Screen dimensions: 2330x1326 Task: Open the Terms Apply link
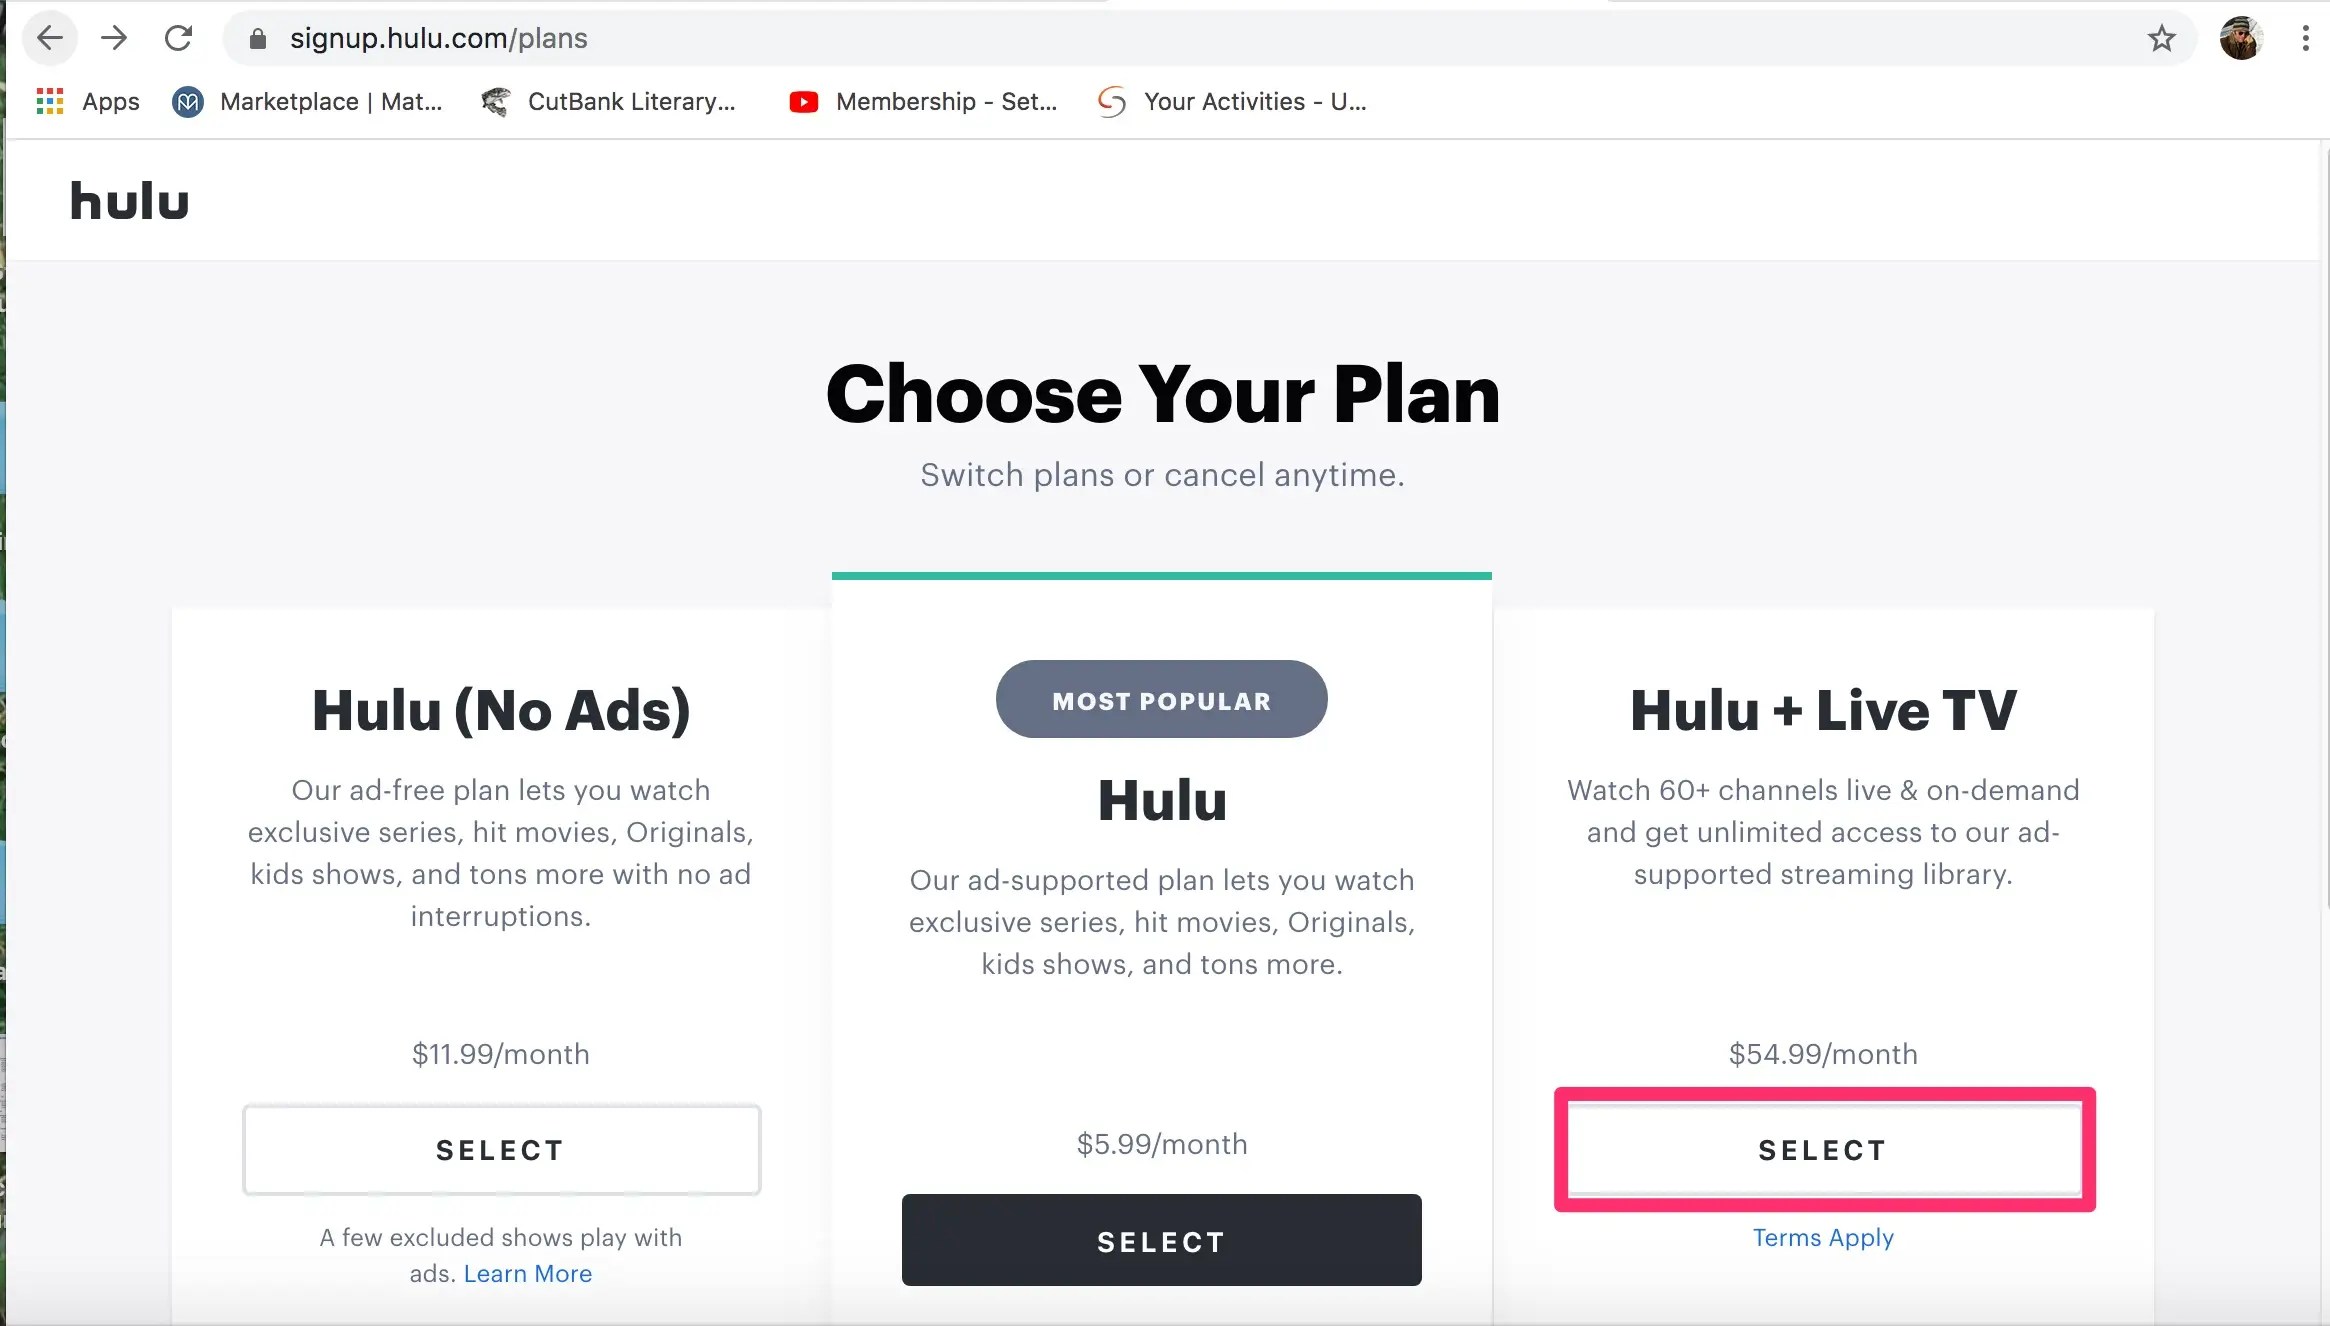point(1823,1237)
